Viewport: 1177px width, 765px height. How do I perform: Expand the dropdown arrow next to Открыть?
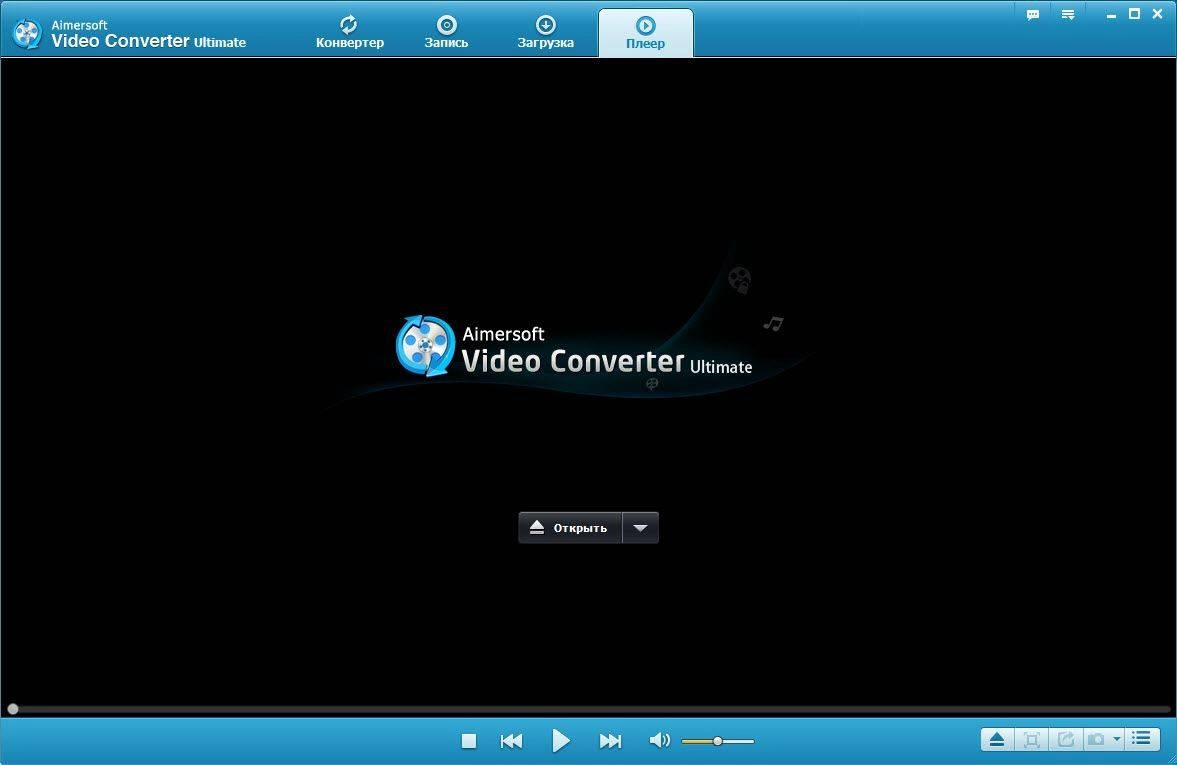pos(640,528)
